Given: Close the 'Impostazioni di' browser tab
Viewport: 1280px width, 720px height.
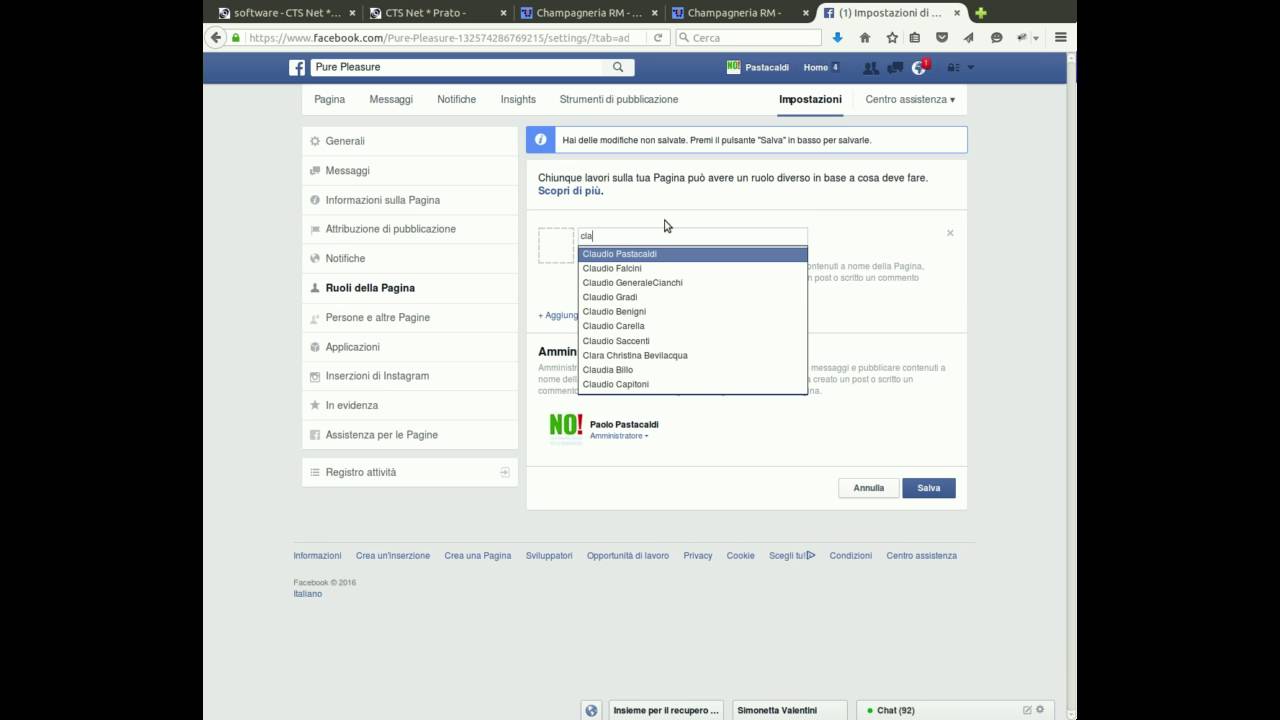Looking at the screenshot, I should point(955,13).
